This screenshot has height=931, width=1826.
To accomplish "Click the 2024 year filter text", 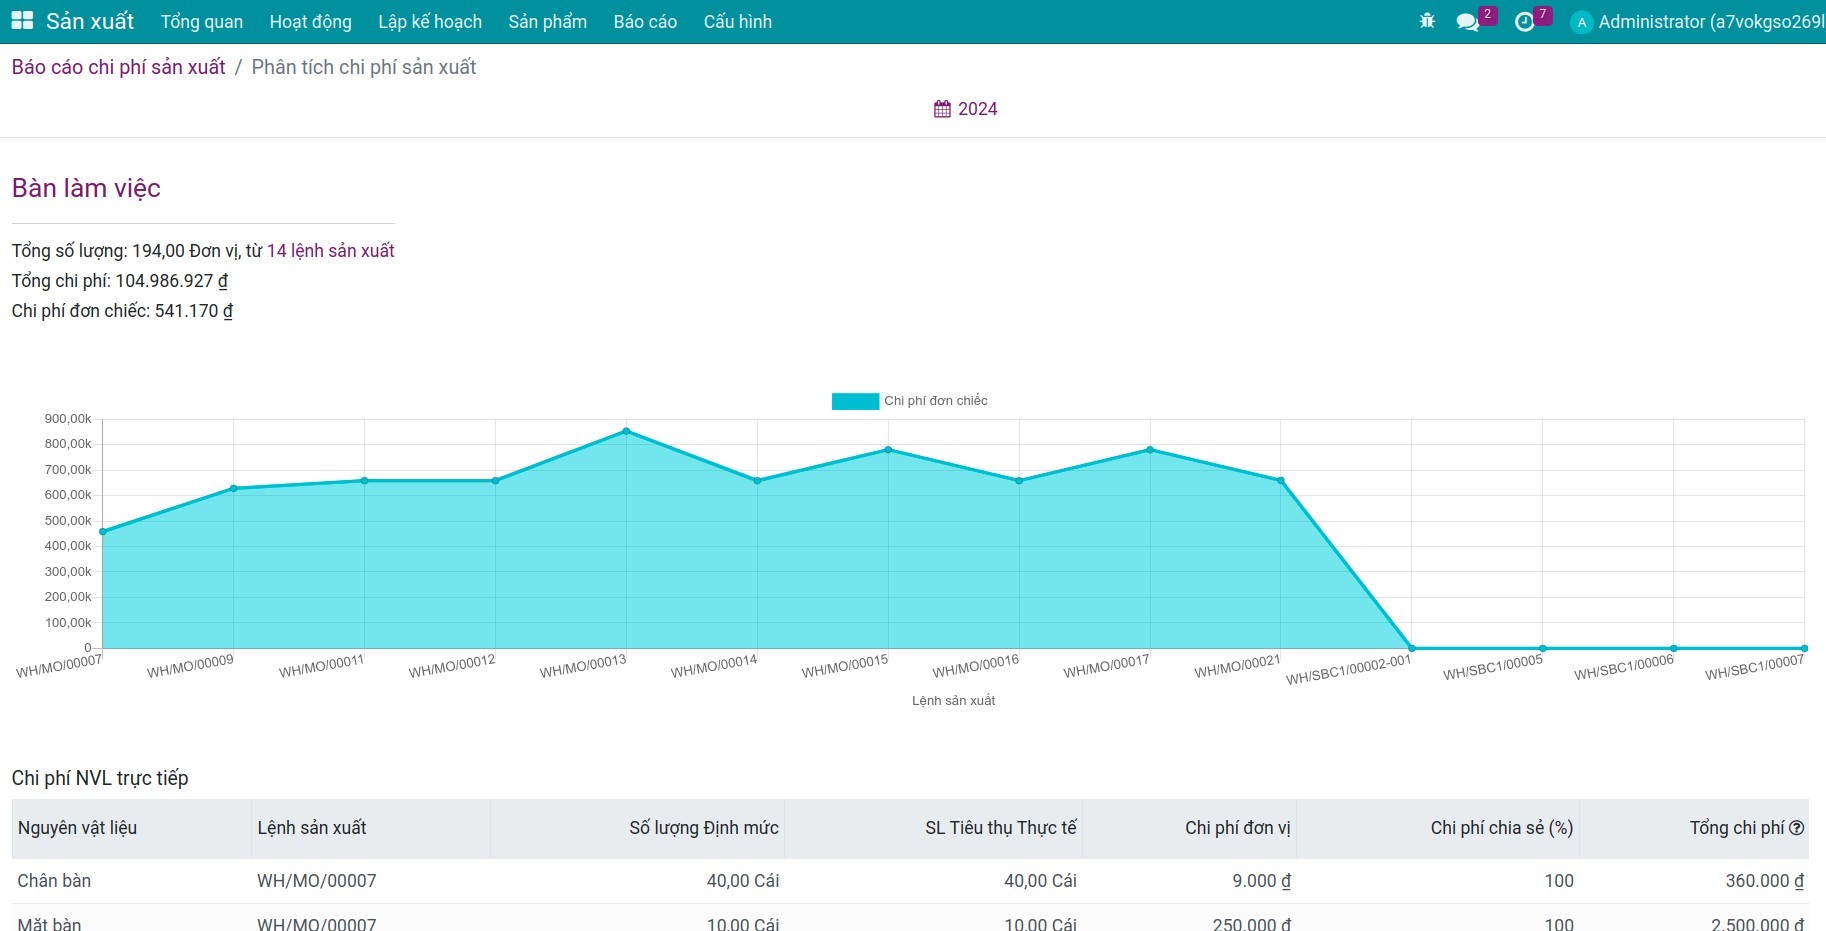I will coord(977,109).
